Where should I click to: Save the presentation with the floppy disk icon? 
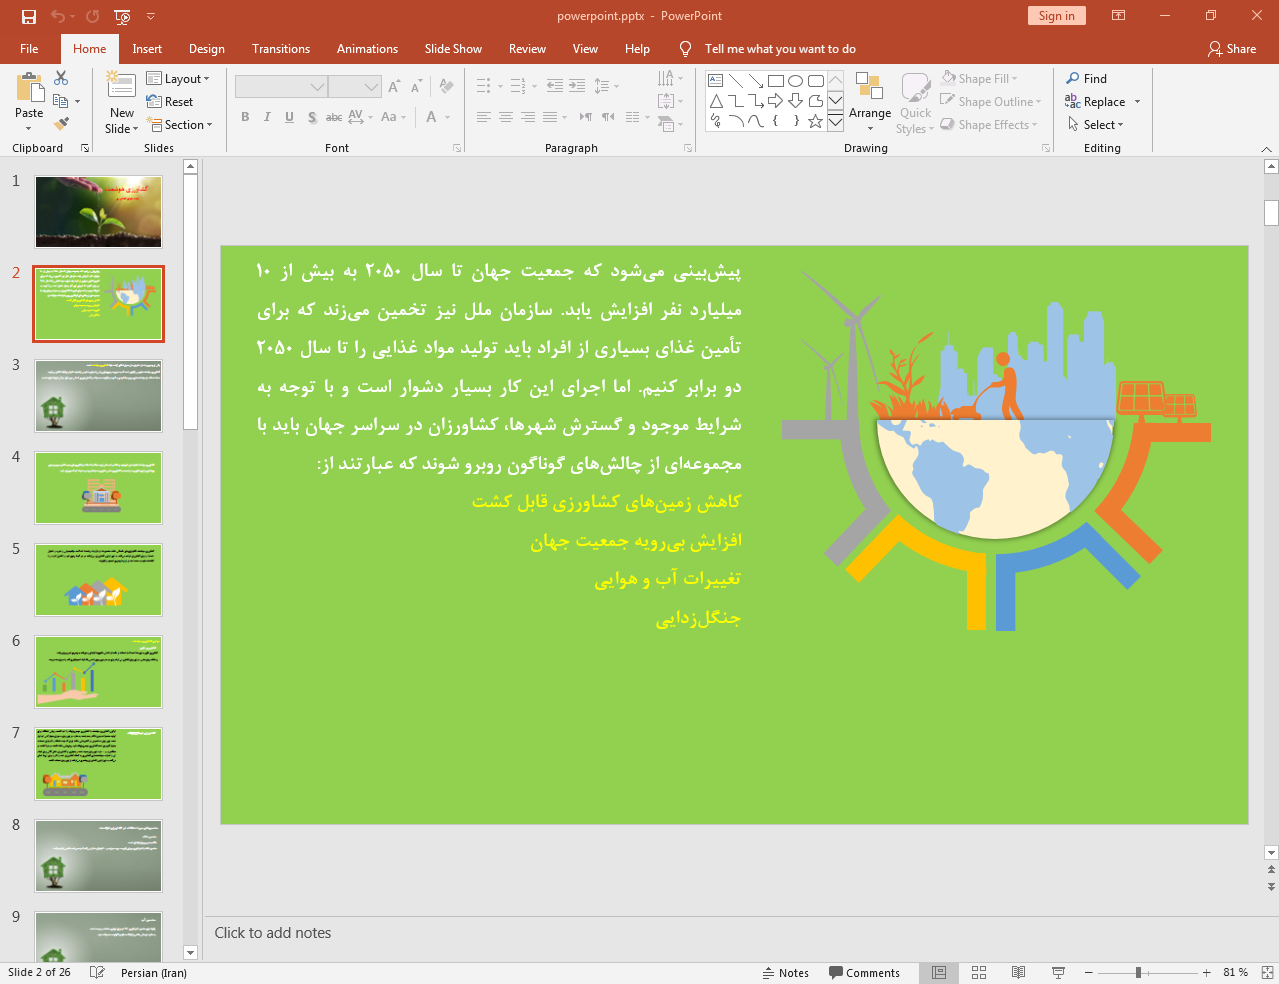click(28, 16)
